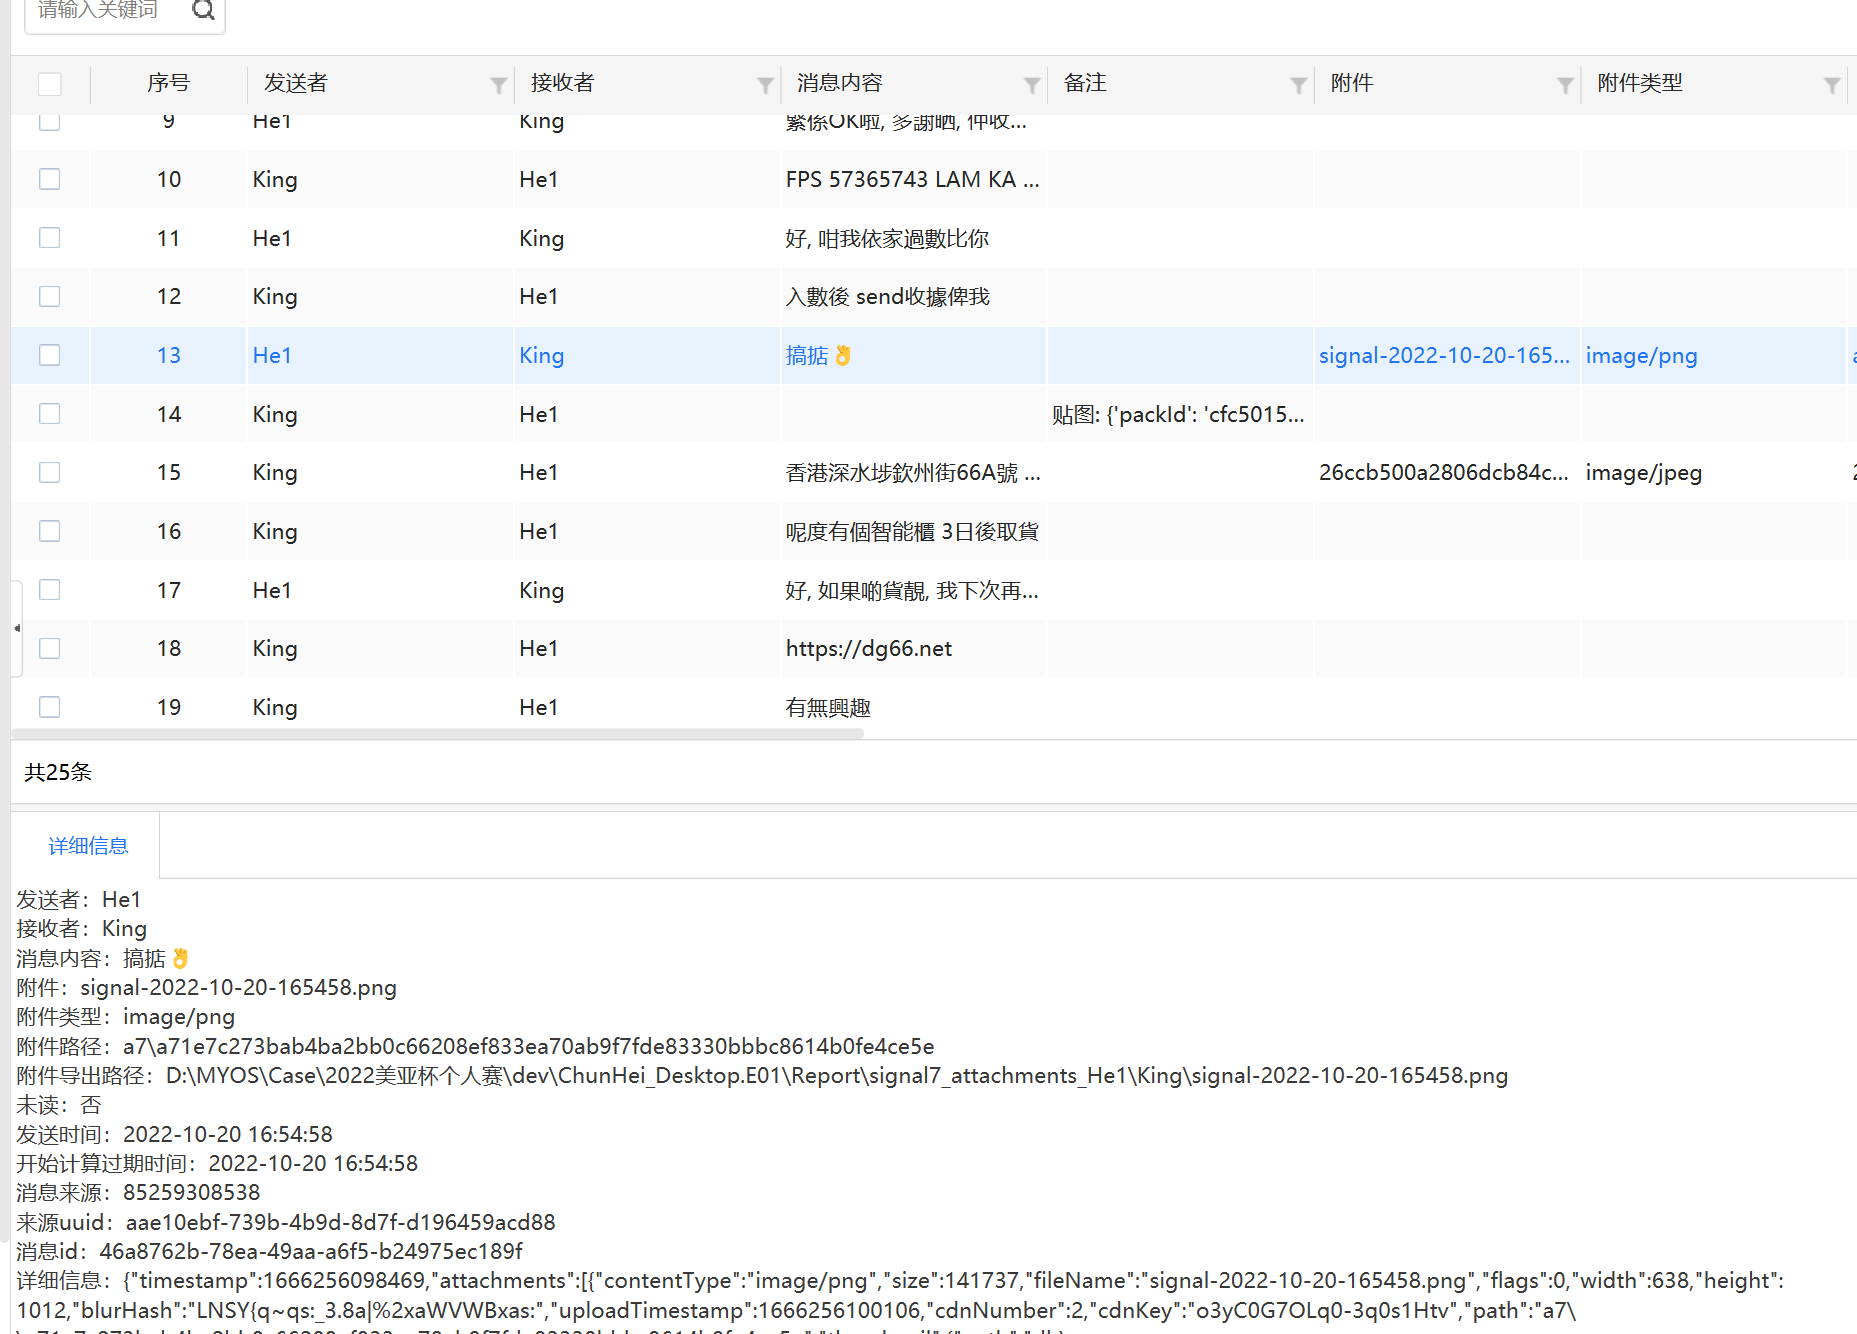Click sender King in row 10
This screenshot has height=1334, width=1857.
[x=275, y=180]
